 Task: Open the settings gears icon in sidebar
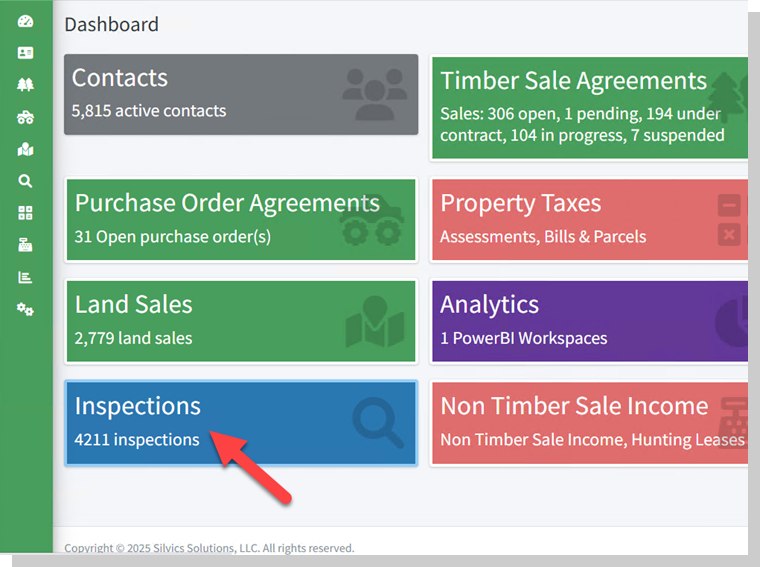point(25,310)
